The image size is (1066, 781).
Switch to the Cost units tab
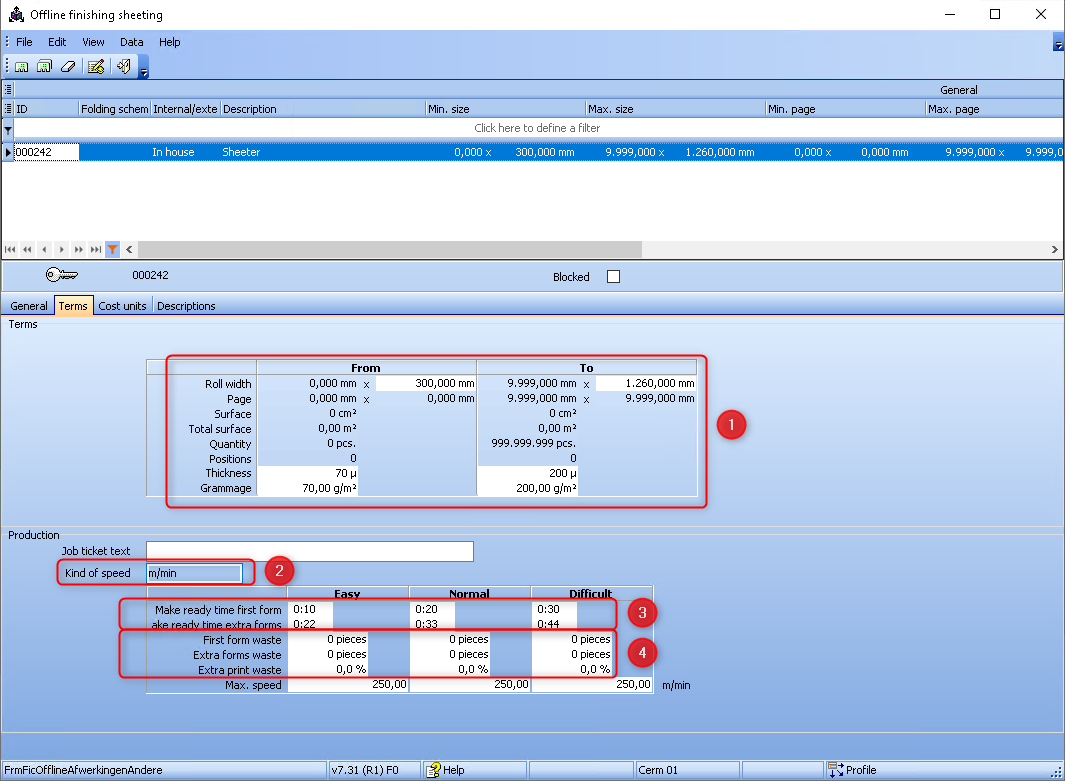(x=122, y=306)
